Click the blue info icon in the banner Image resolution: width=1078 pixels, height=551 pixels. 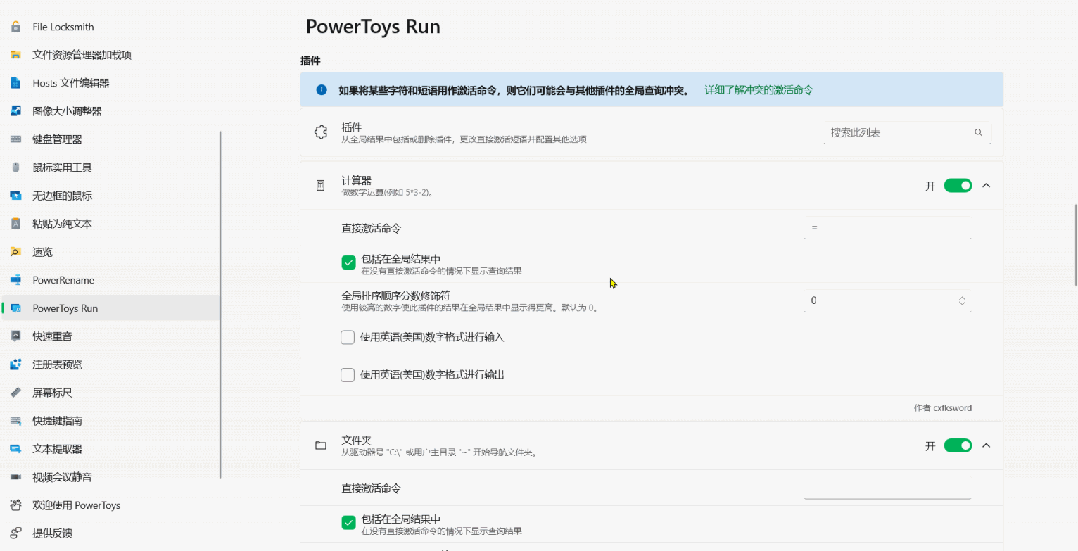320,90
